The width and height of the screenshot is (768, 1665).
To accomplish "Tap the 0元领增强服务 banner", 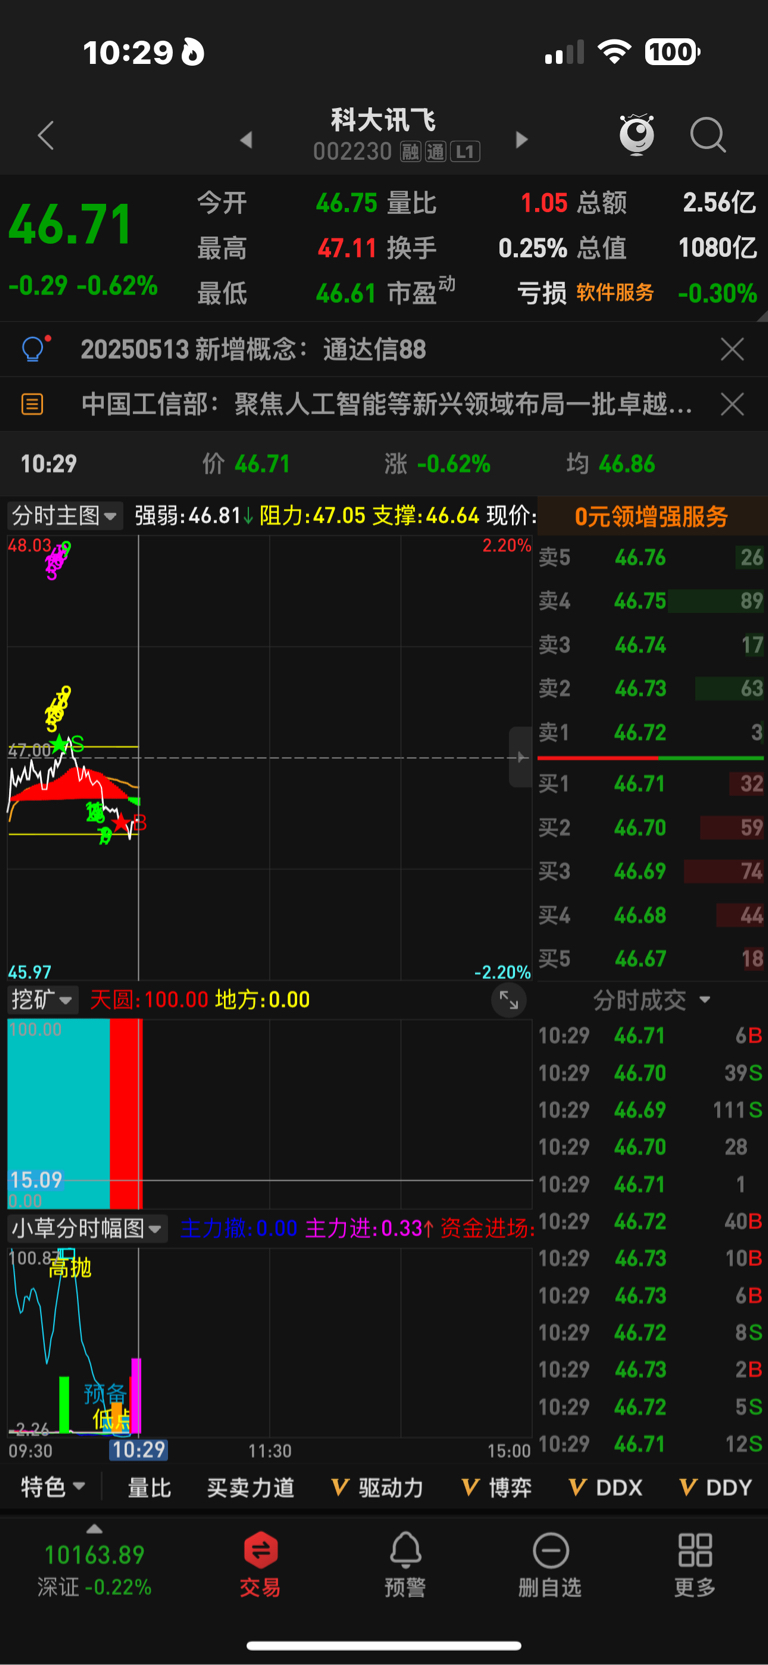I will pos(651,516).
